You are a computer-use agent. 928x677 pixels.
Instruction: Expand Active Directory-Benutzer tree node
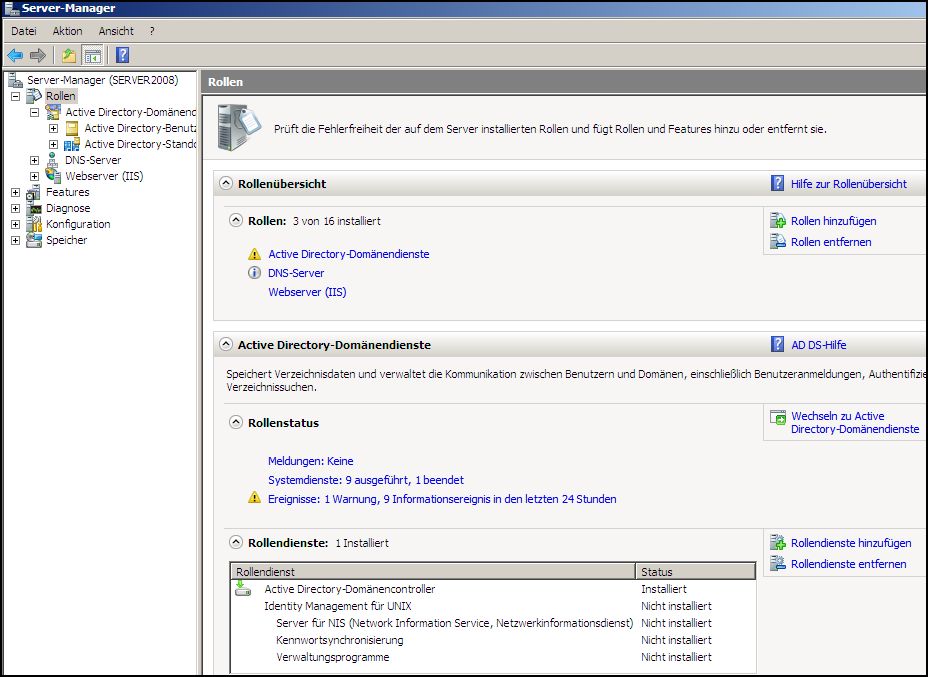53,128
